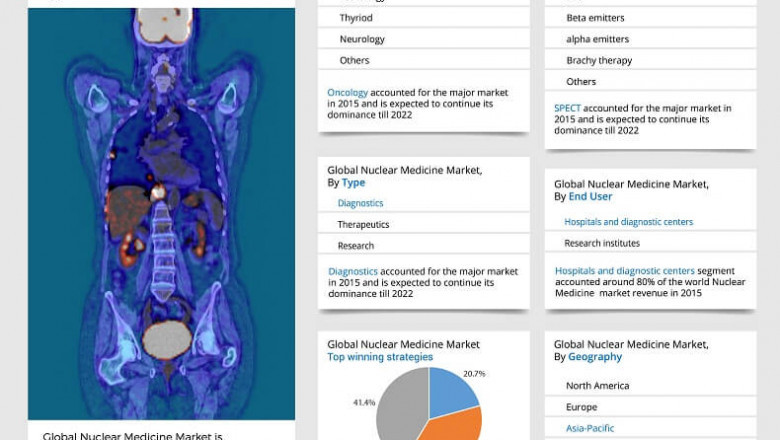The image size is (780, 440).
Task: Click Diagnostics link in the Type summary
Action: click(353, 271)
